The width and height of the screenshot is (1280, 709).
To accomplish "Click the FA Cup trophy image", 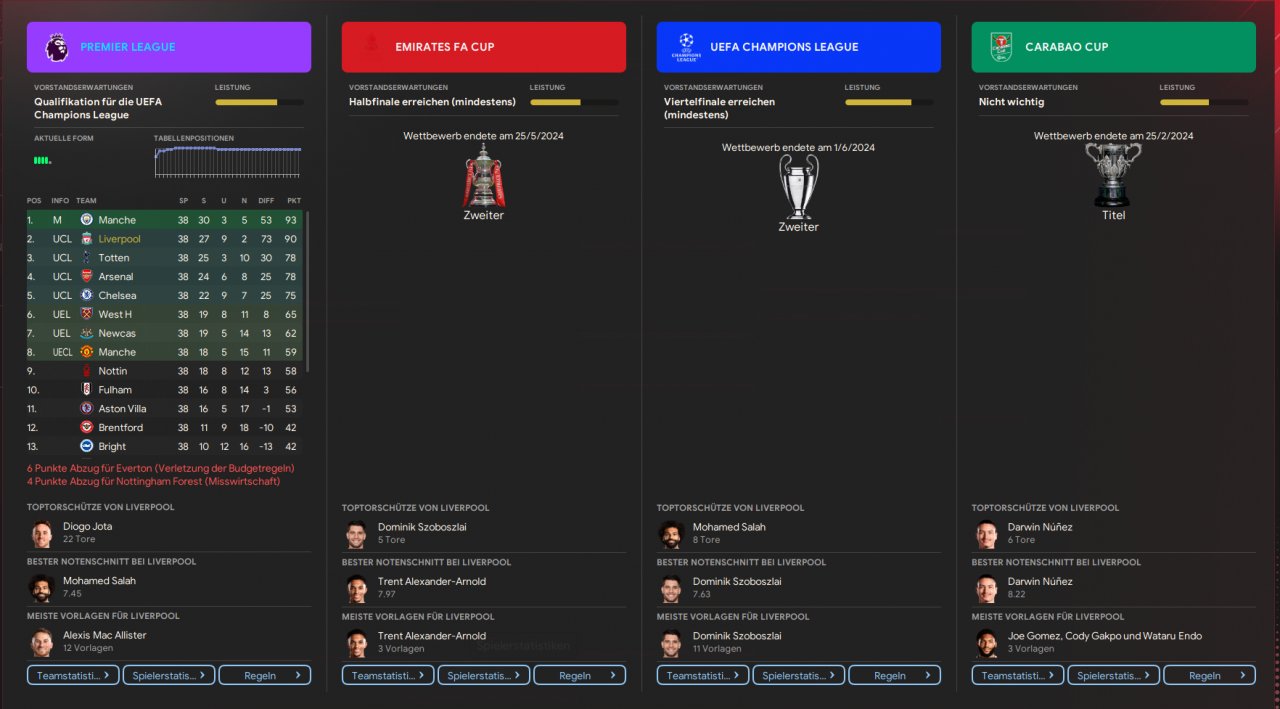I will [484, 176].
